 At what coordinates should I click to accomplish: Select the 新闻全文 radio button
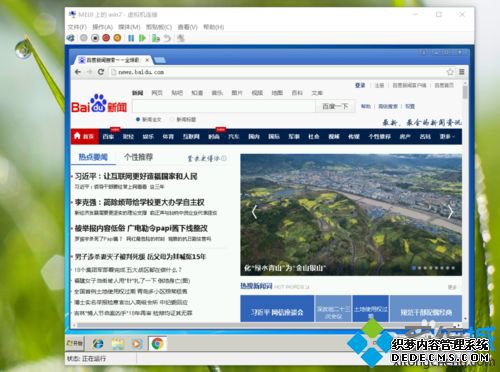pos(138,119)
